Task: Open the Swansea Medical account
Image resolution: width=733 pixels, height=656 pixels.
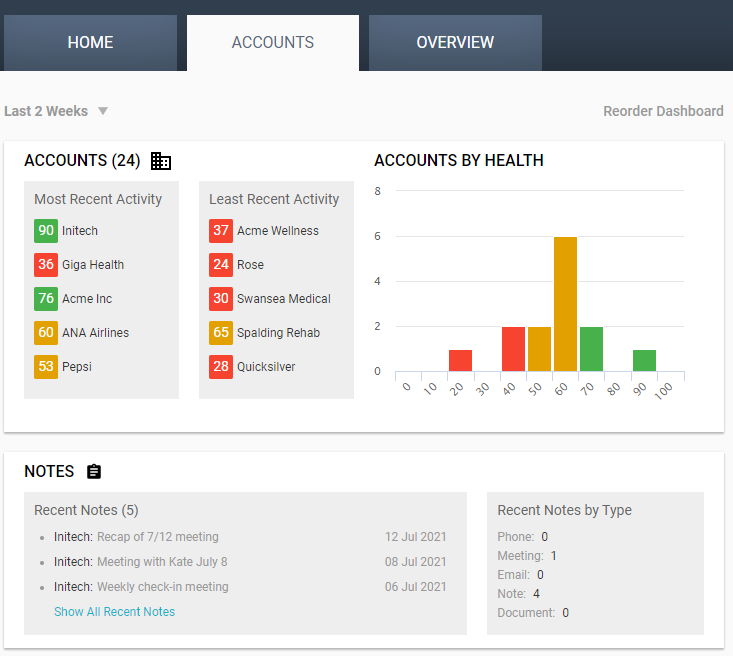Action: pos(283,299)
